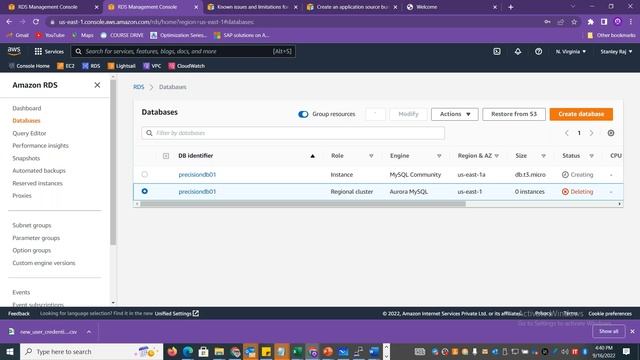Open Microsoft Edge from the taskbar
The width and height of the screenshot is (640, 360).
click(188, 351)
